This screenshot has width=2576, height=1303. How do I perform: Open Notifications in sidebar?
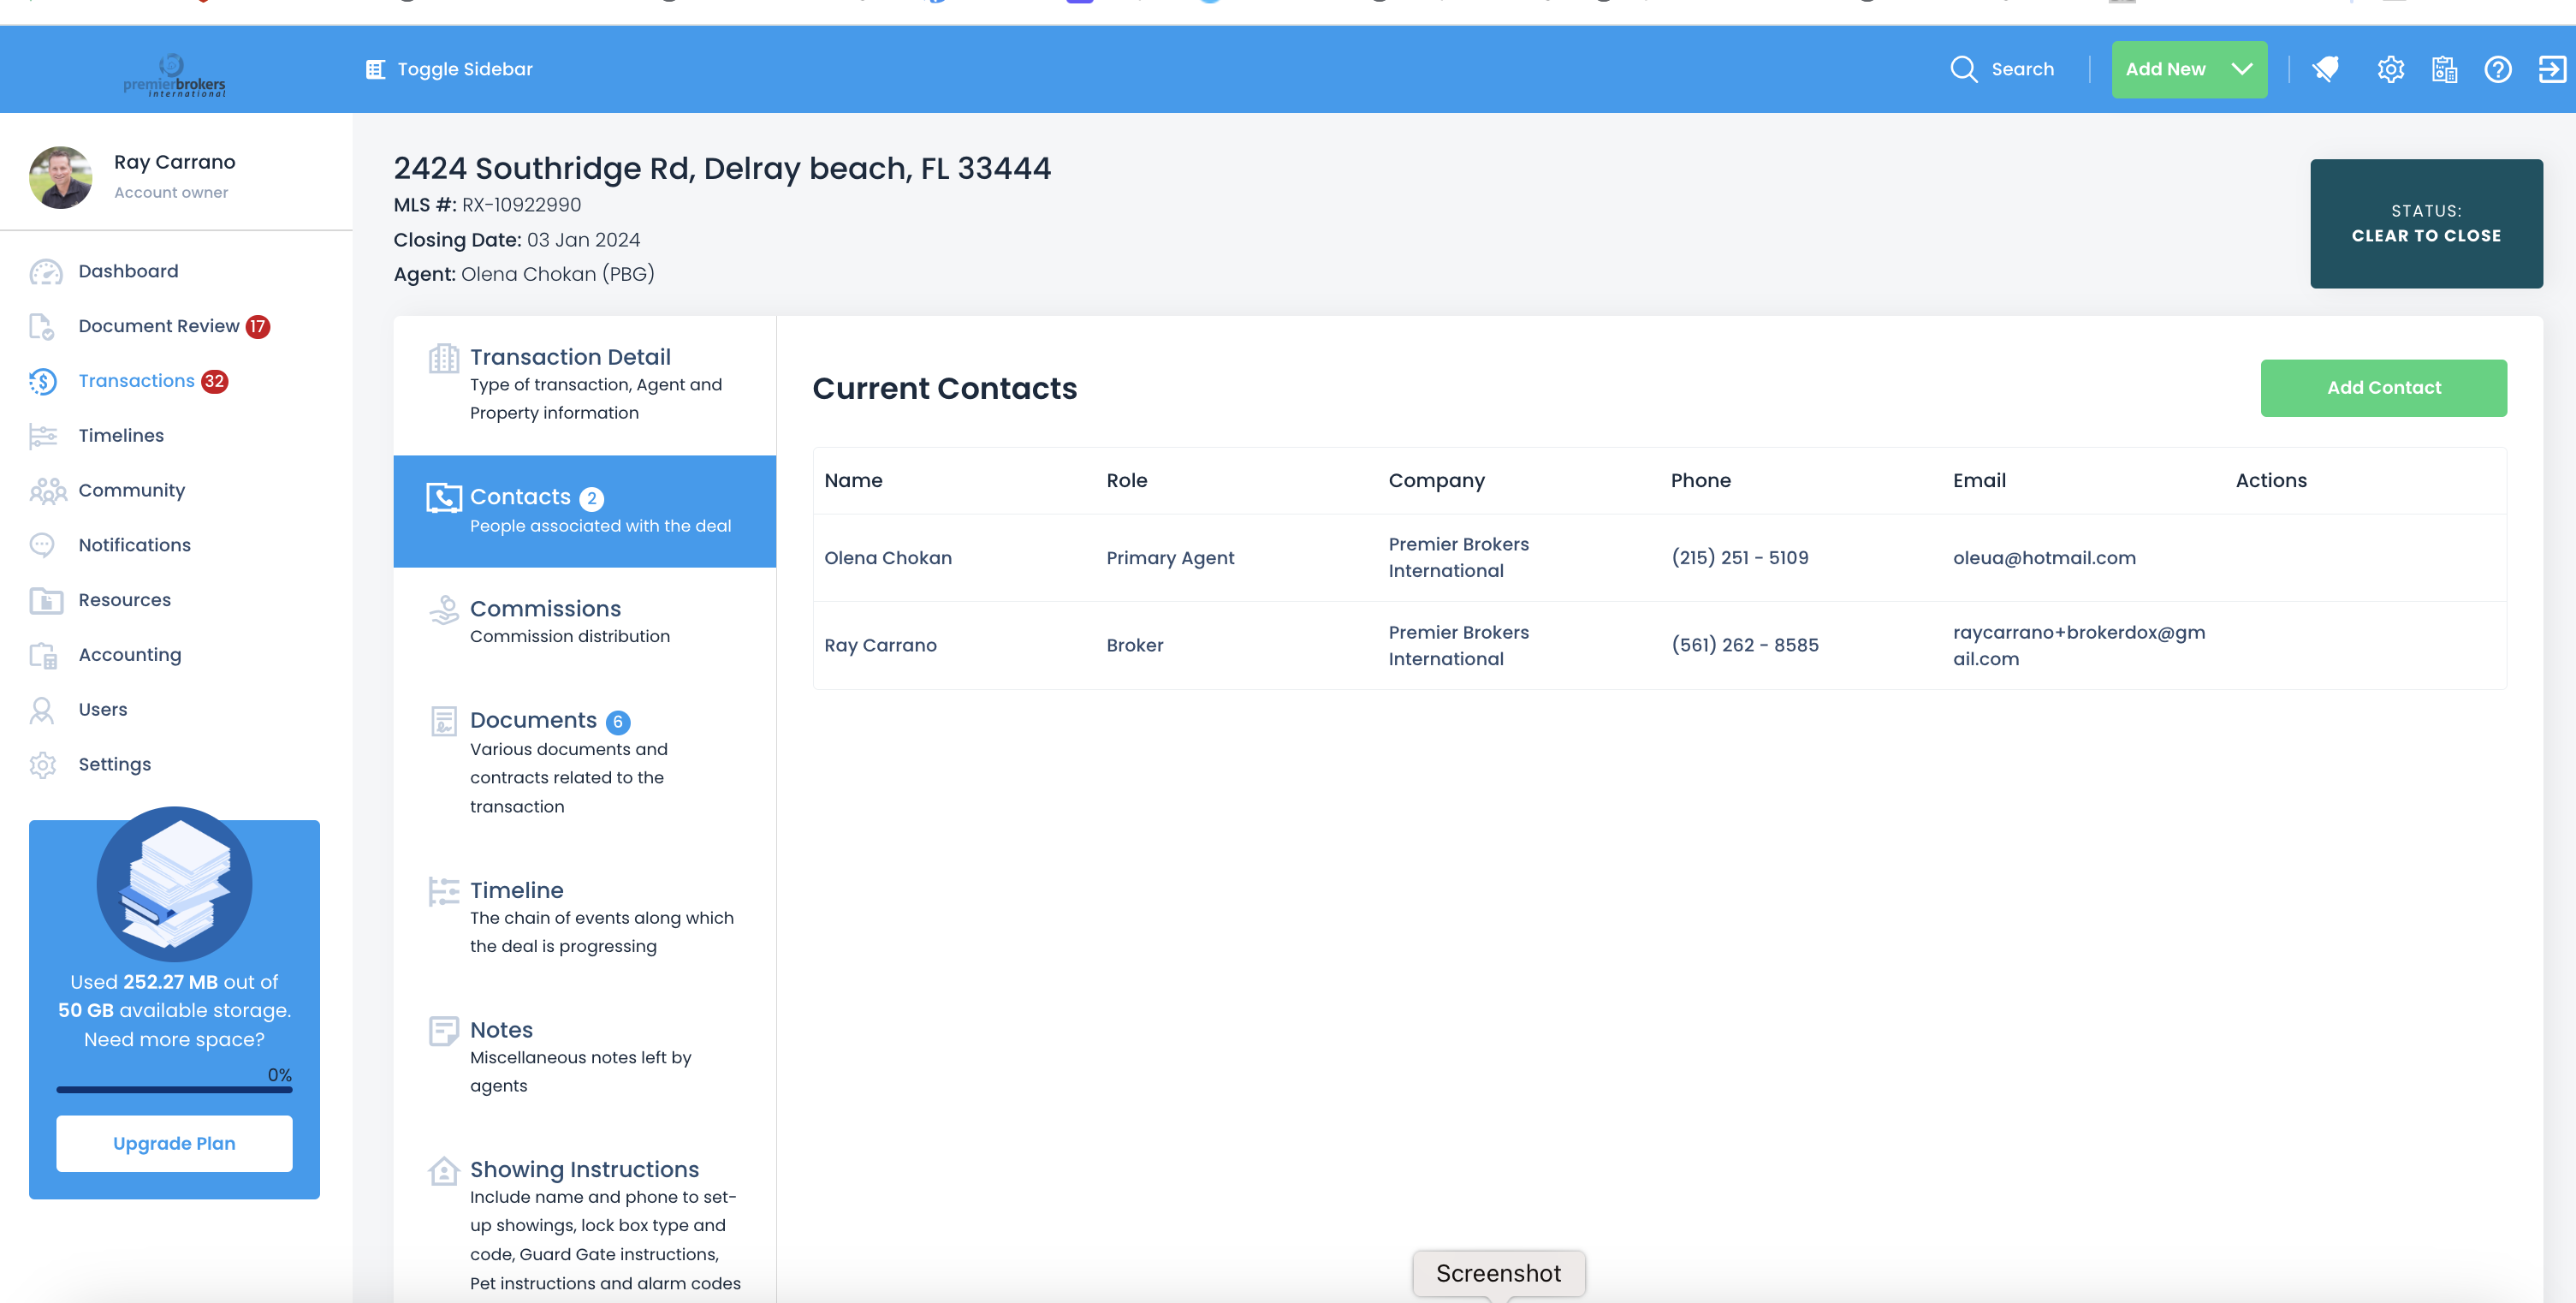[x=134, y=545]
